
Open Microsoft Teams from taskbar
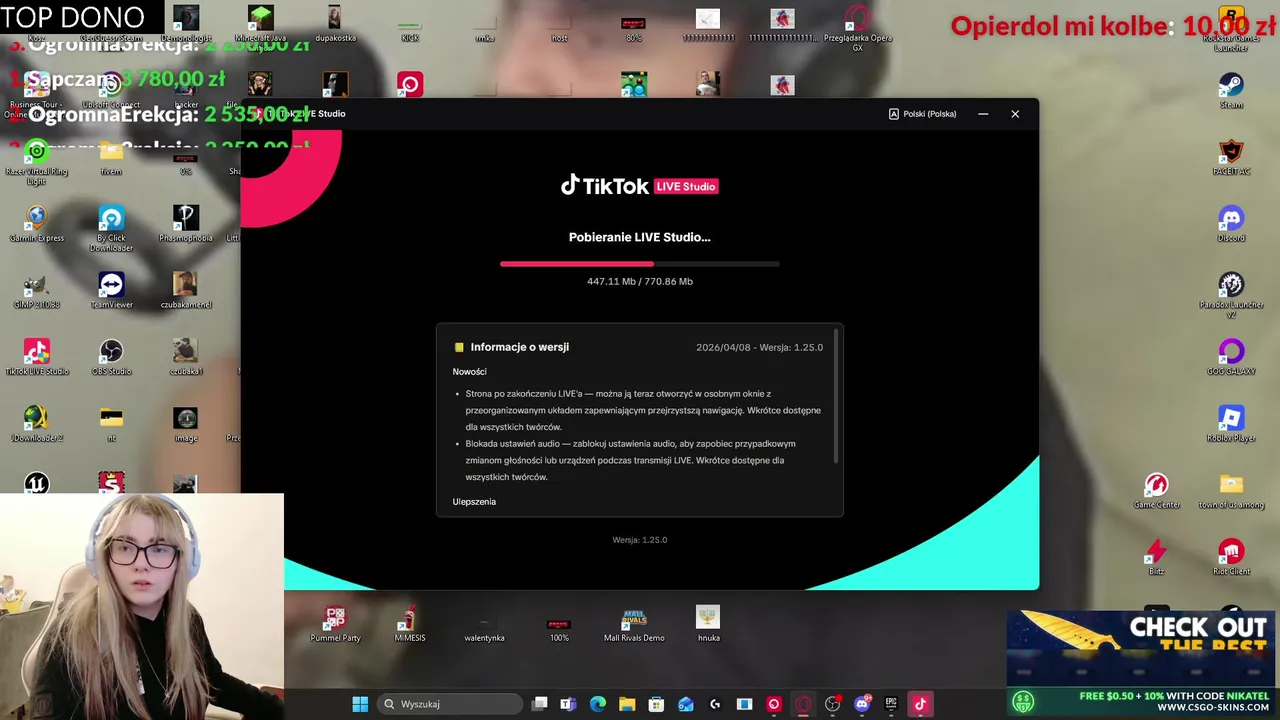[x=568, y=704]
